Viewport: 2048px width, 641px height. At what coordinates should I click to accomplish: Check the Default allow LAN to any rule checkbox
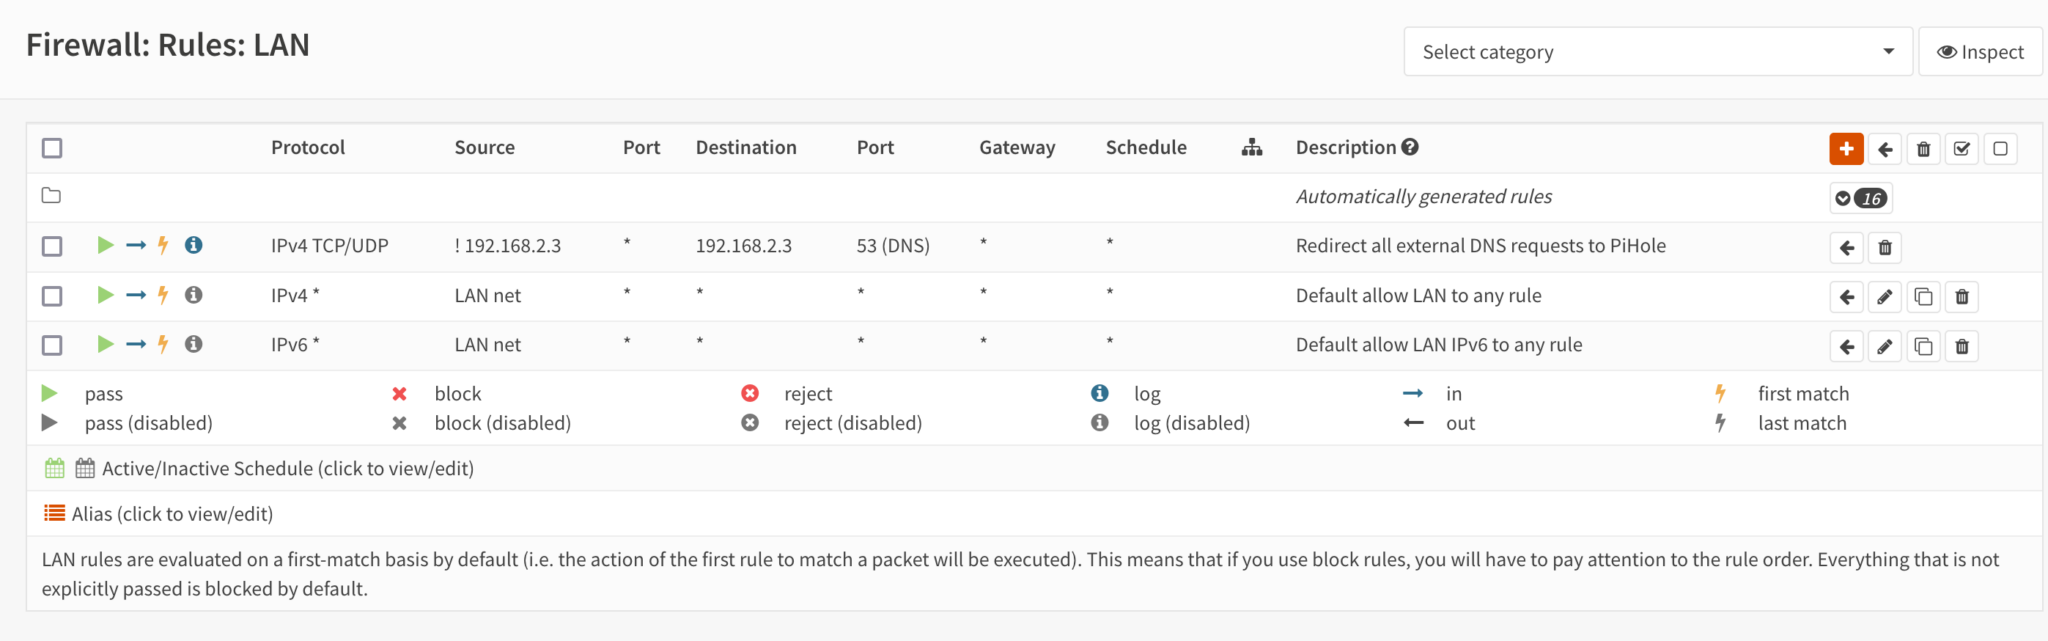tap(51, 296)
